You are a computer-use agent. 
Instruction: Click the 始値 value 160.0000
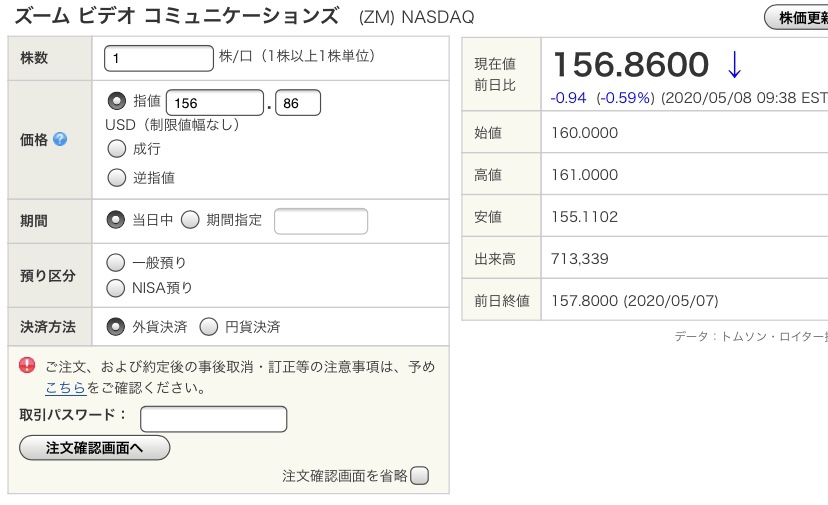585,133
